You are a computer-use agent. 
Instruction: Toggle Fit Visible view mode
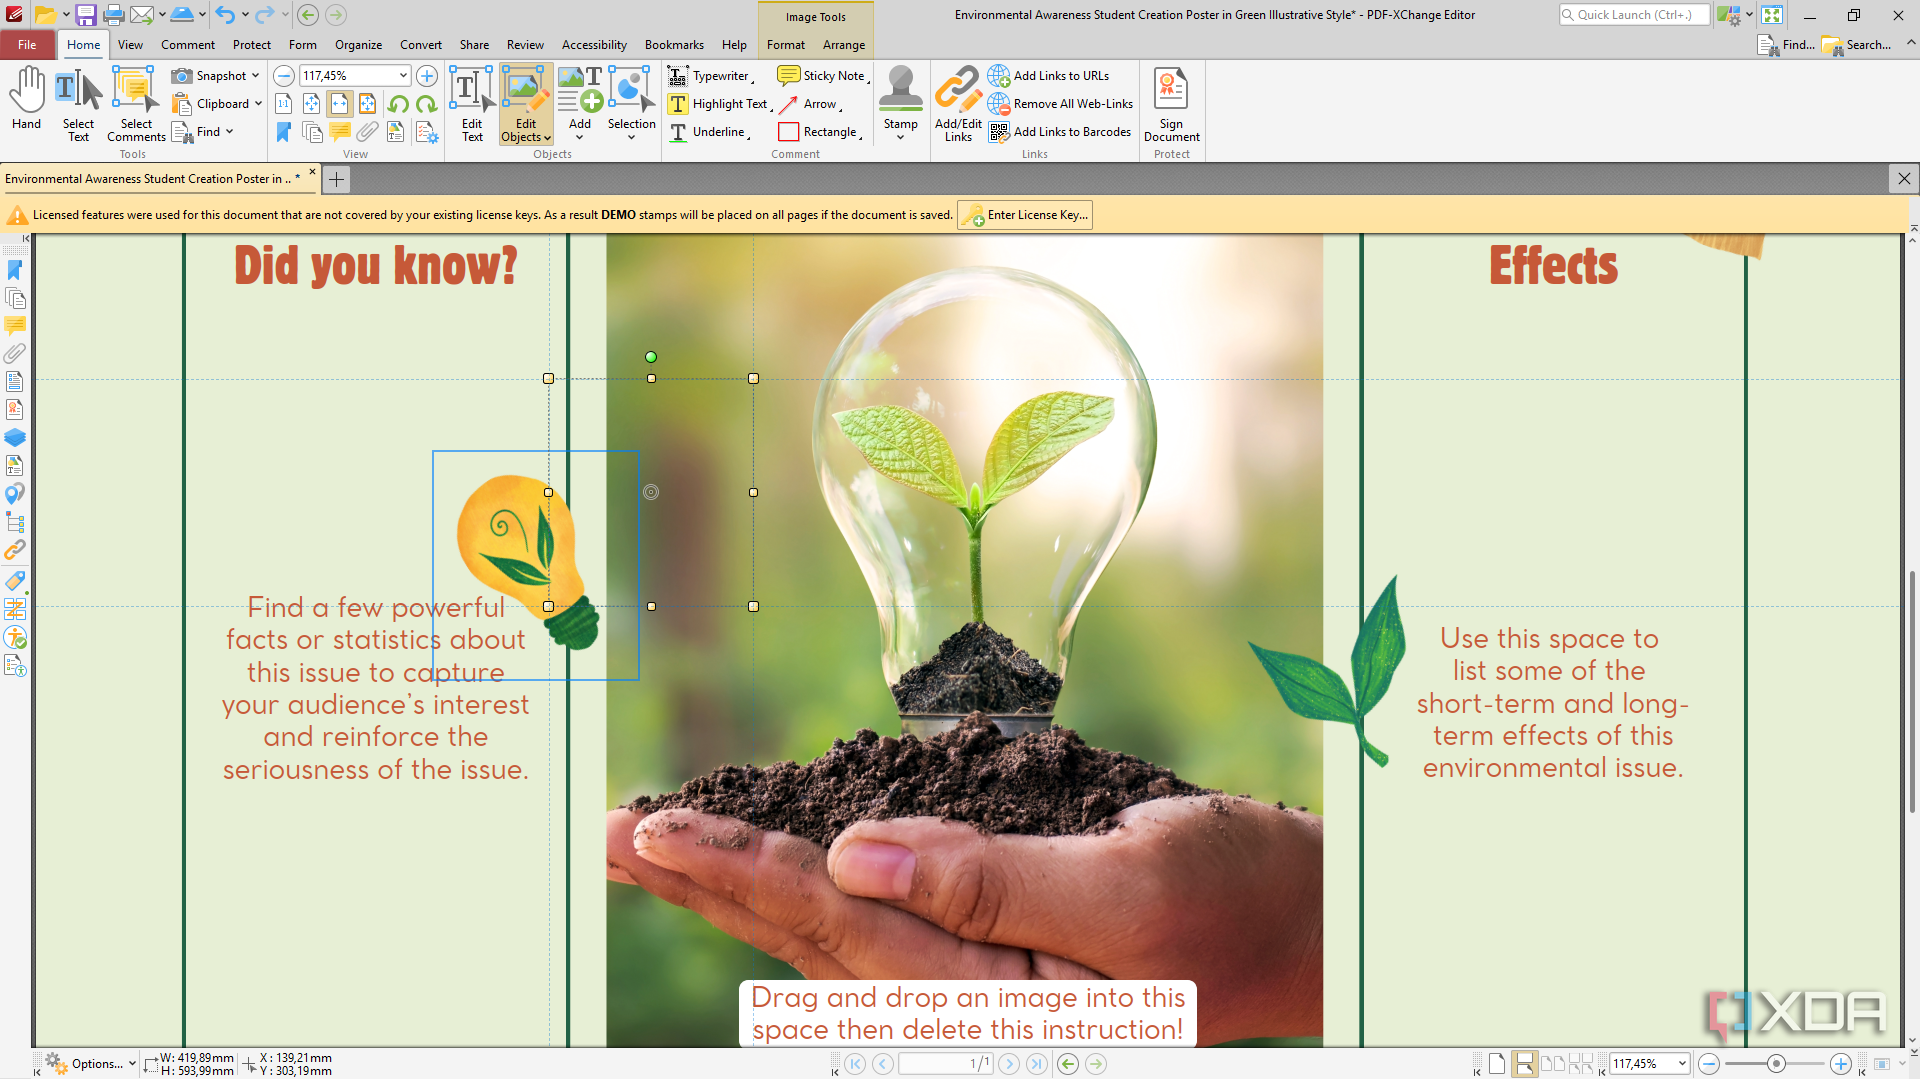(368, 104)
